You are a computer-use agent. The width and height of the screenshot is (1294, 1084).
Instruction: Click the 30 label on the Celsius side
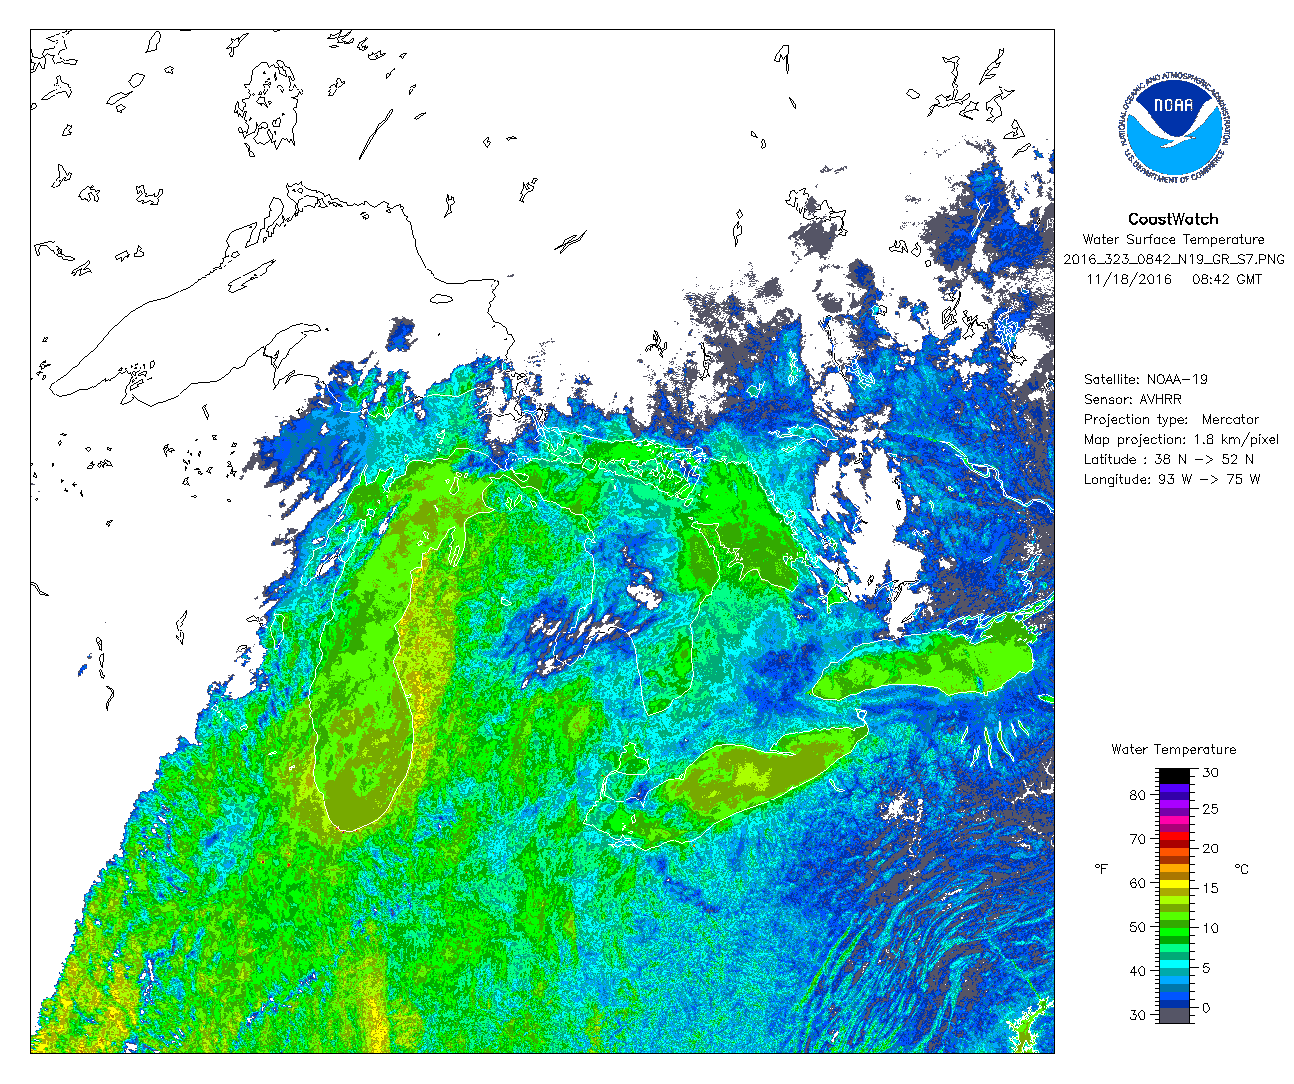tap(1210, 773)
